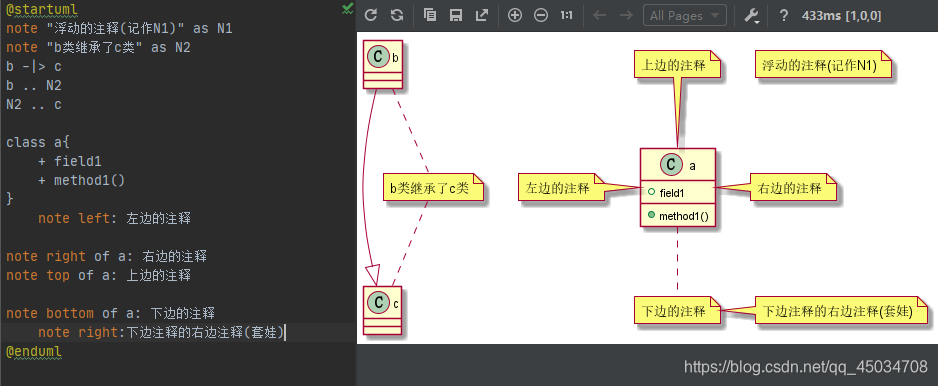Screen dimensions: 938x386
Task: Click the 'note bottom of a' code line
Action: tap(111, 313)
